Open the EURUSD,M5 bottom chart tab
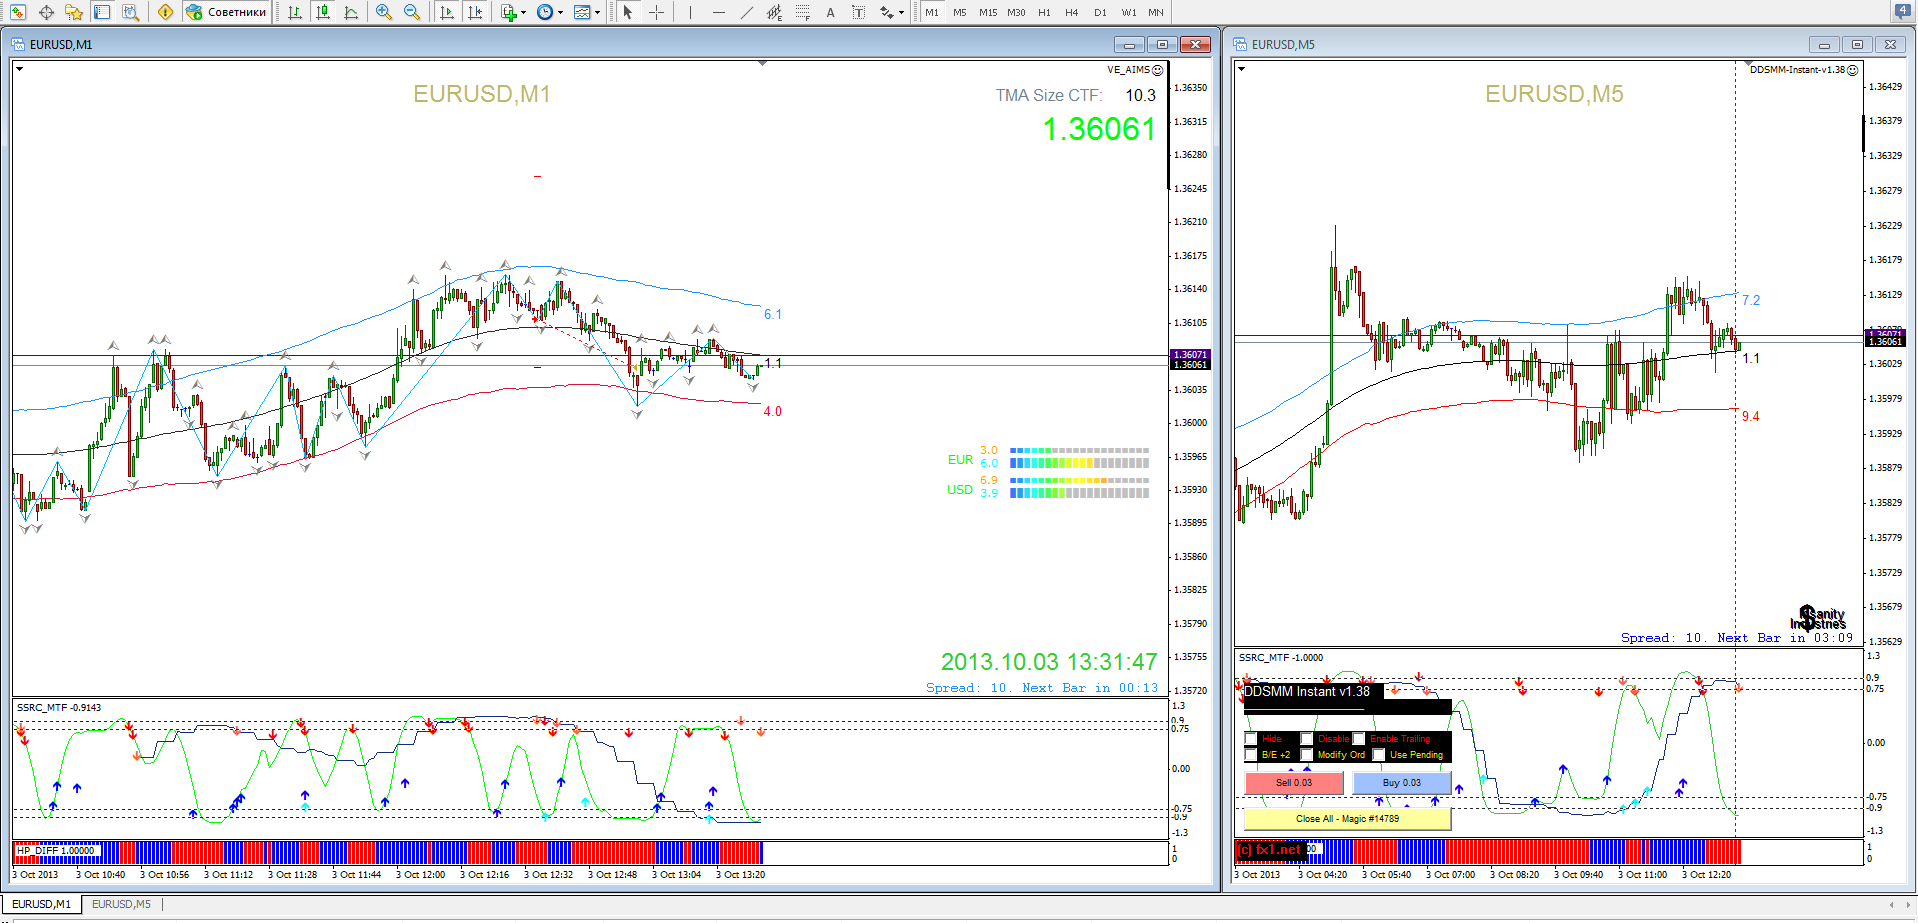The height and width of the screenshot is (923, 1918). (121, 904)
